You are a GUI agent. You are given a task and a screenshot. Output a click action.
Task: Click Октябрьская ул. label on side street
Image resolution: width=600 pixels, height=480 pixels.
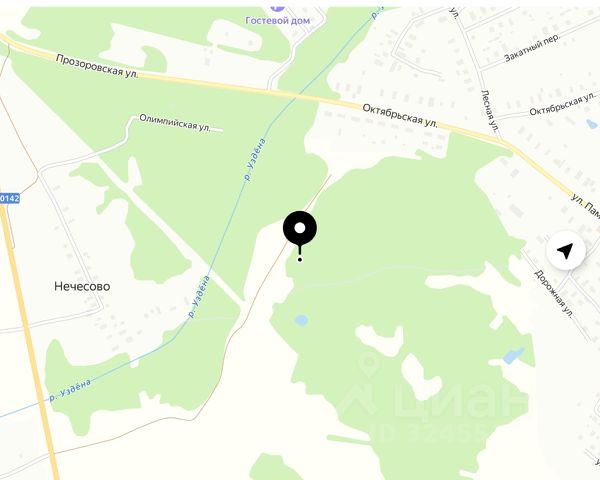tap(562, 103)
